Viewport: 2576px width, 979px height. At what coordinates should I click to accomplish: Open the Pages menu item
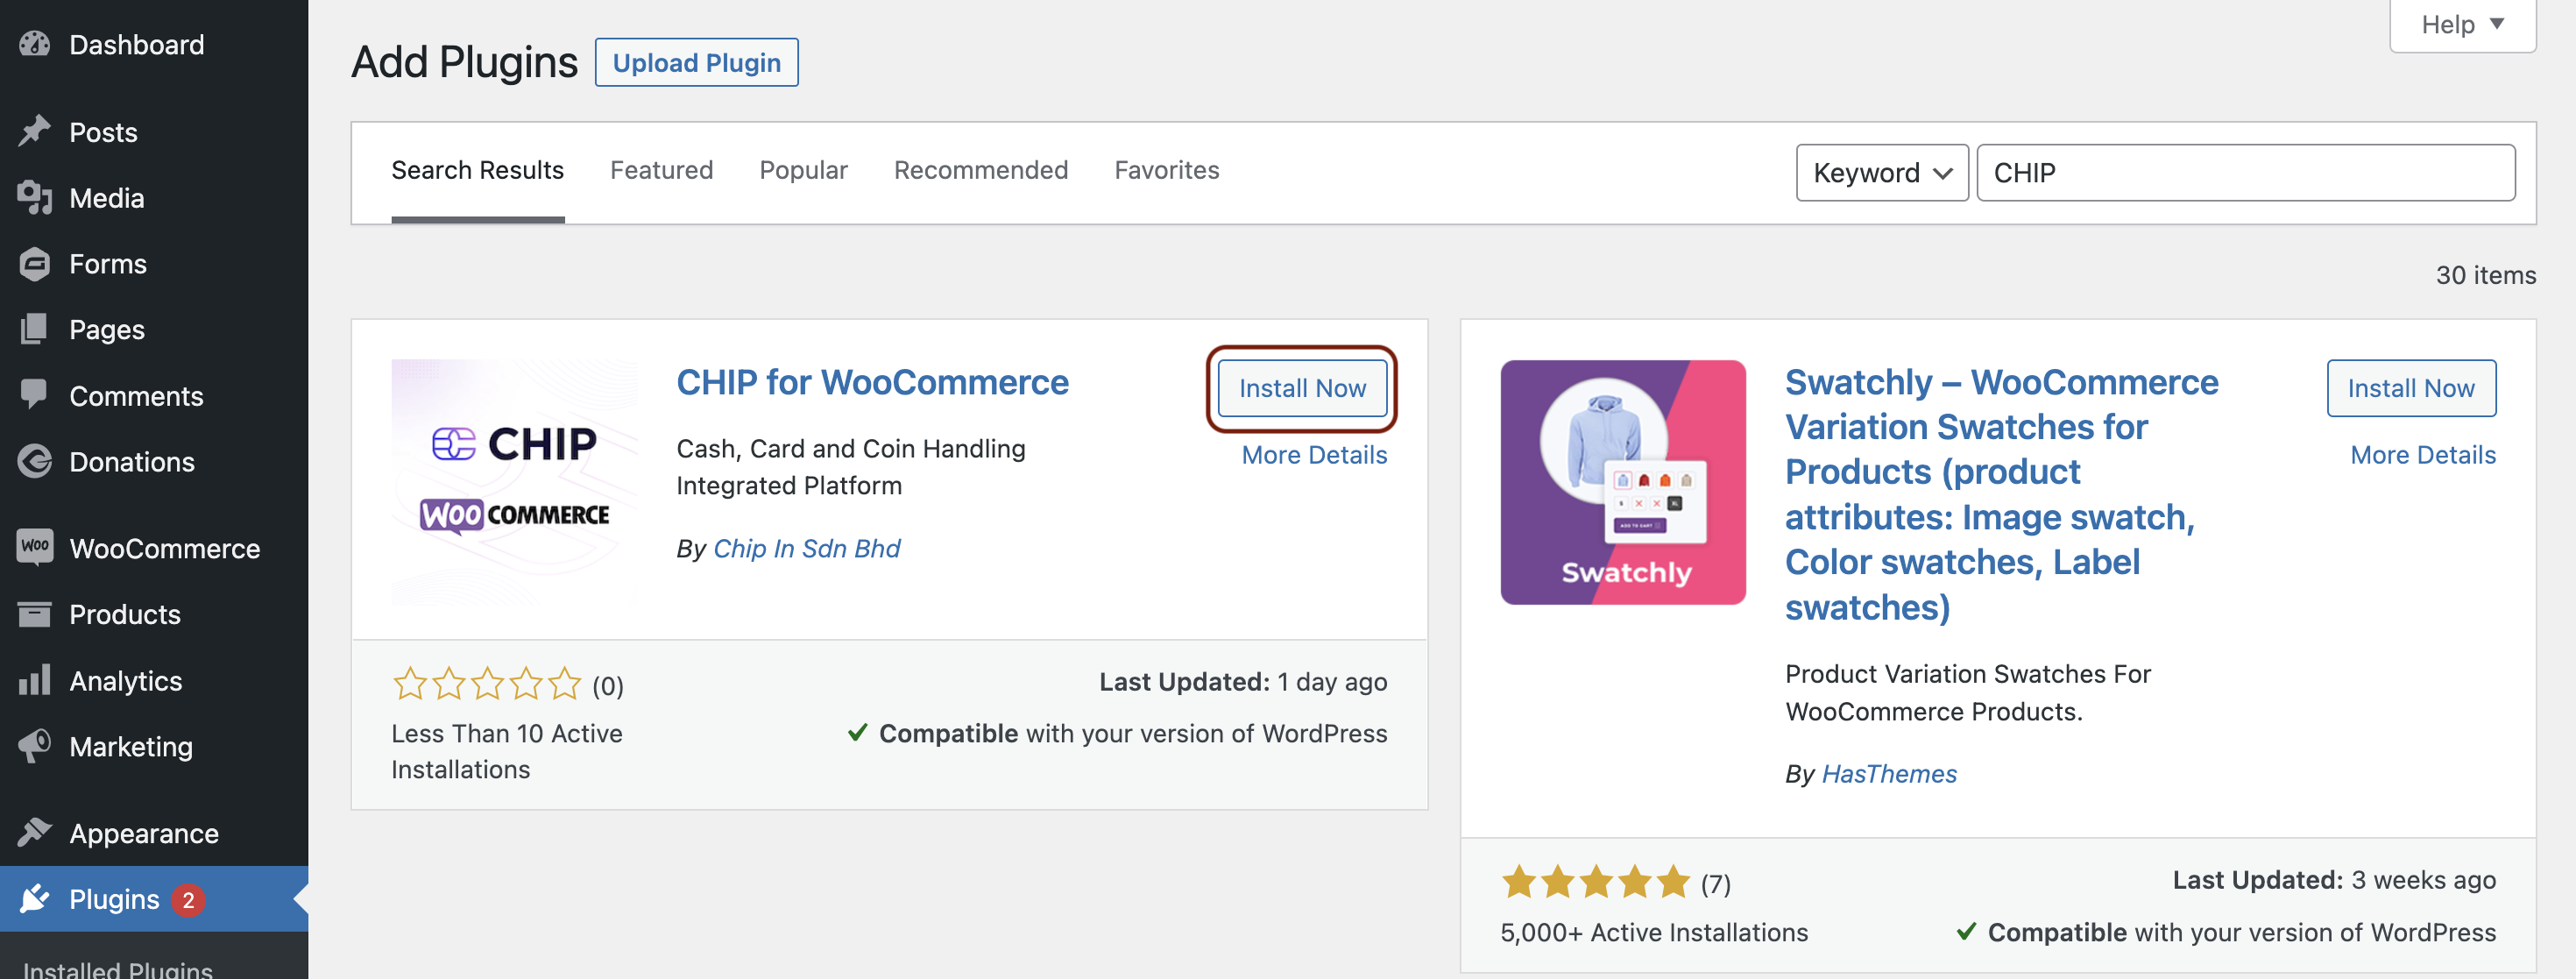pyautogui.click(x=107, y=330)
